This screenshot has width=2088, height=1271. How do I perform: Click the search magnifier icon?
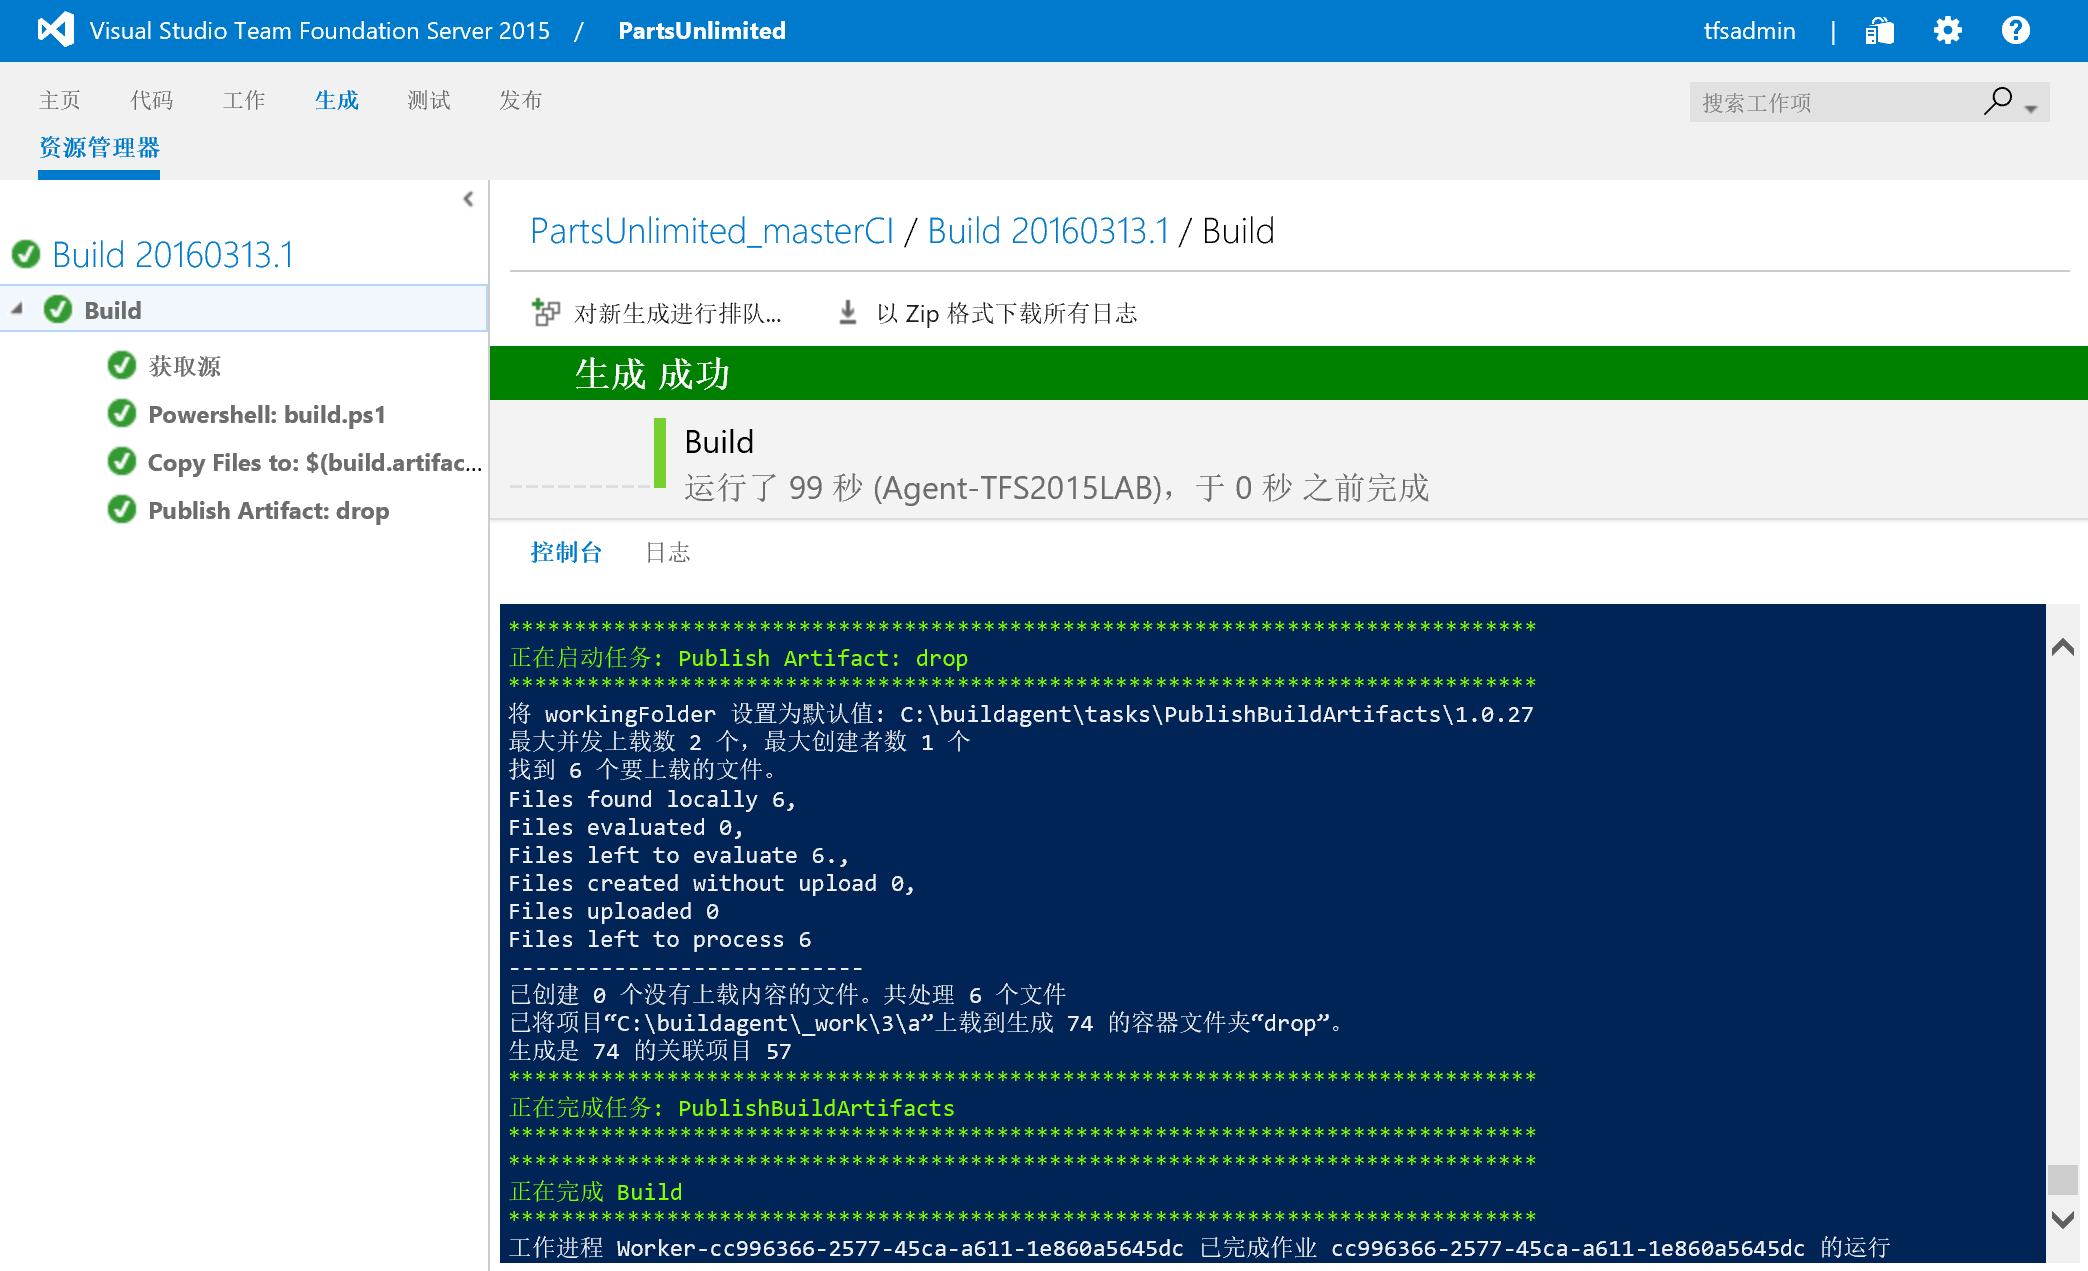[1997, 101]
